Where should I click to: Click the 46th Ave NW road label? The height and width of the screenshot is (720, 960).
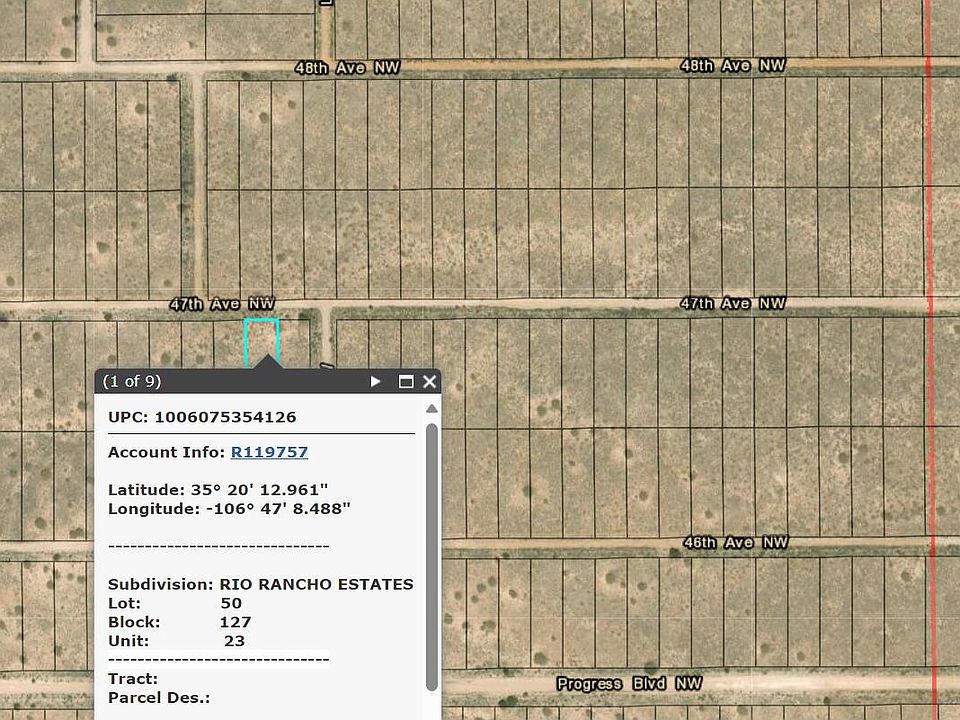pos(735,542)
